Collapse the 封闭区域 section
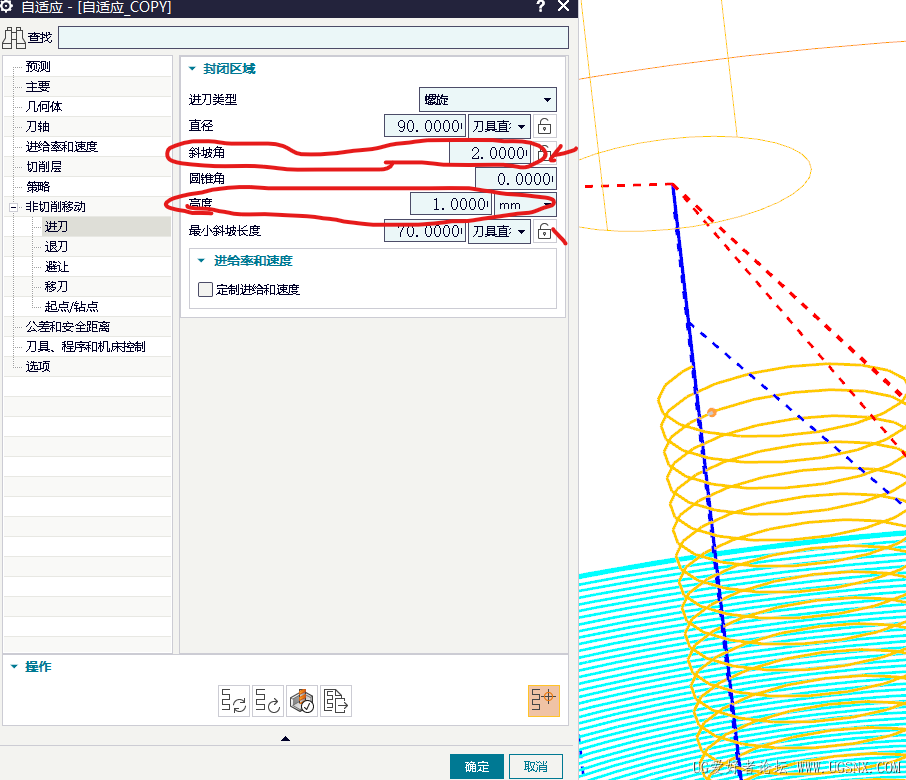The height and width of the screenshot is (780, 906). [192, 69]
